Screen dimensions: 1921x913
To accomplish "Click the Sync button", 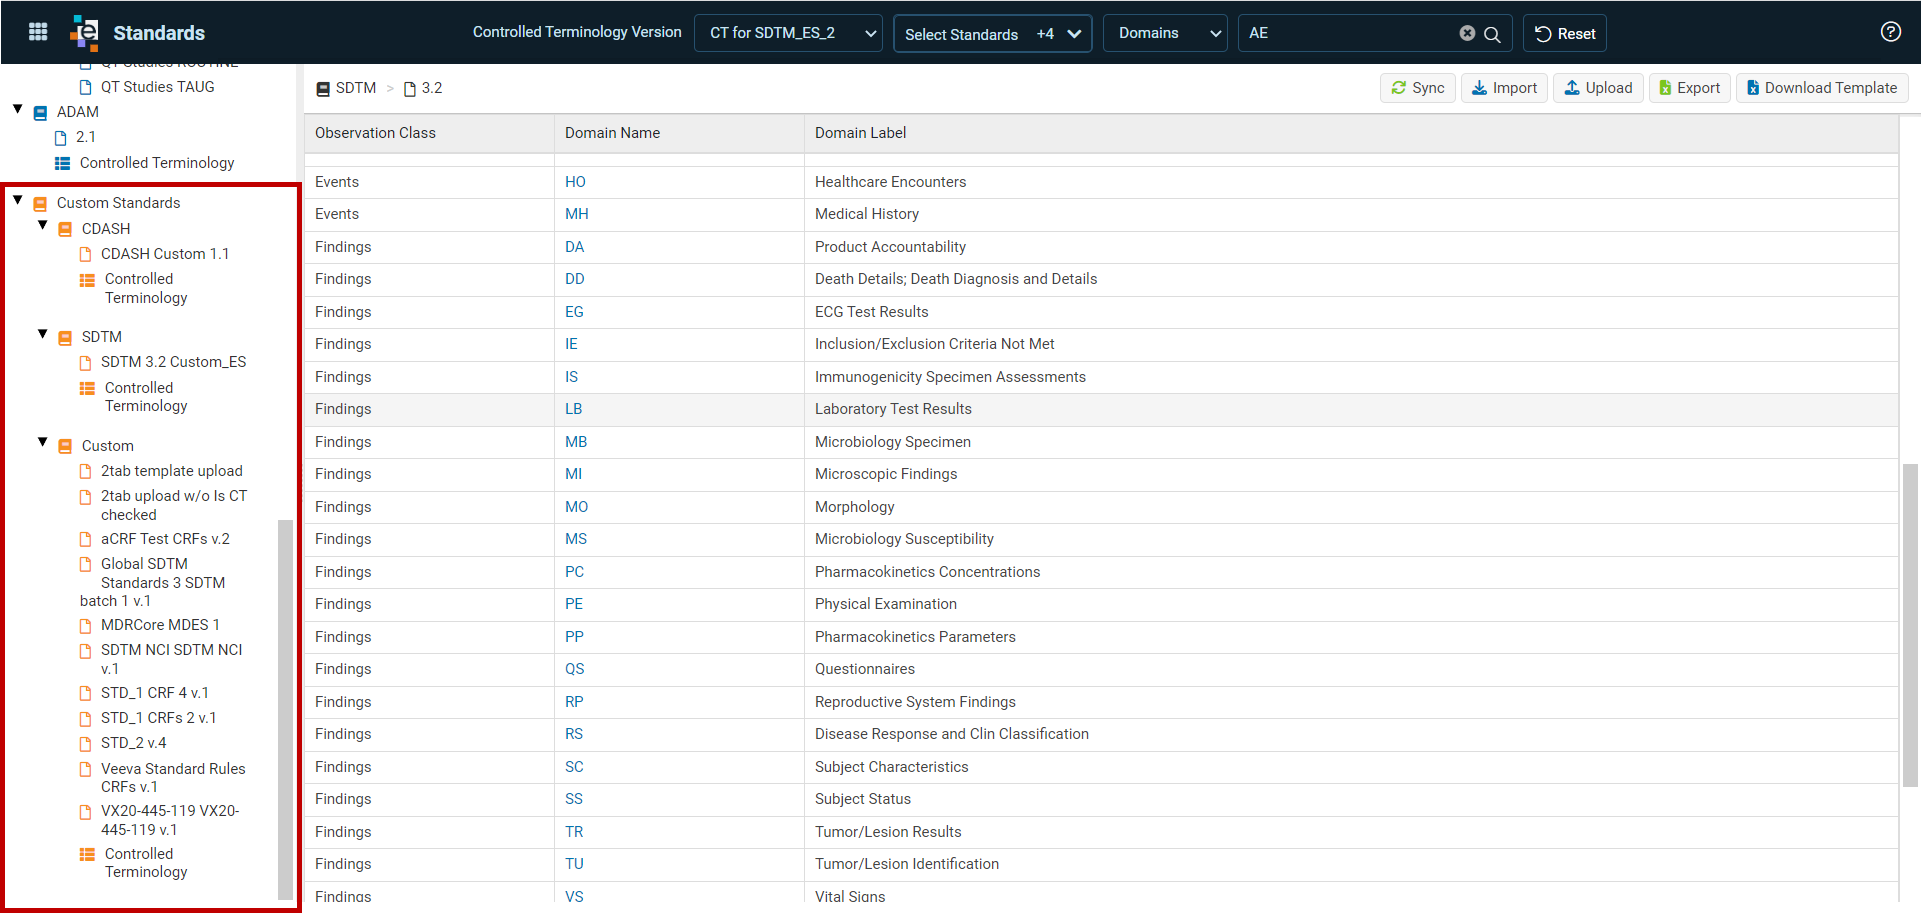I will (x=1418, y=88).
